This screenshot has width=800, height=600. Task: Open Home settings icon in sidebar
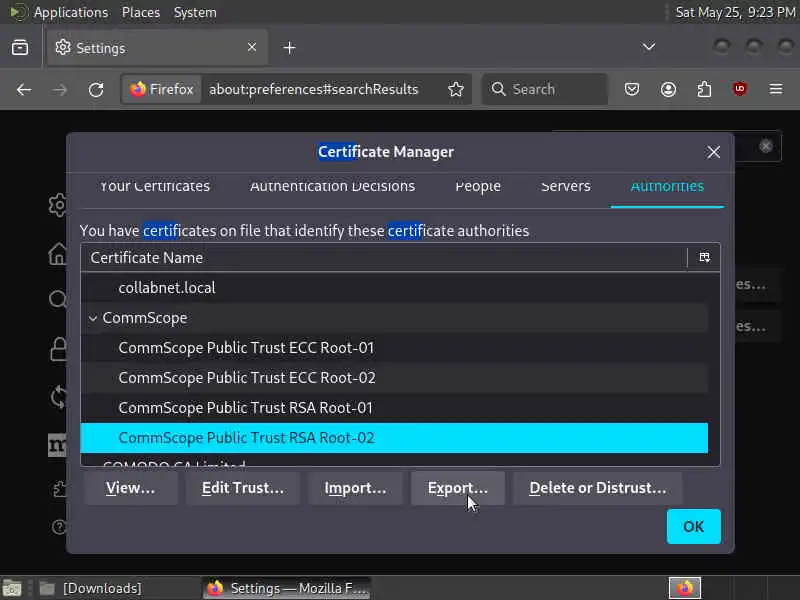coord(57,253)
